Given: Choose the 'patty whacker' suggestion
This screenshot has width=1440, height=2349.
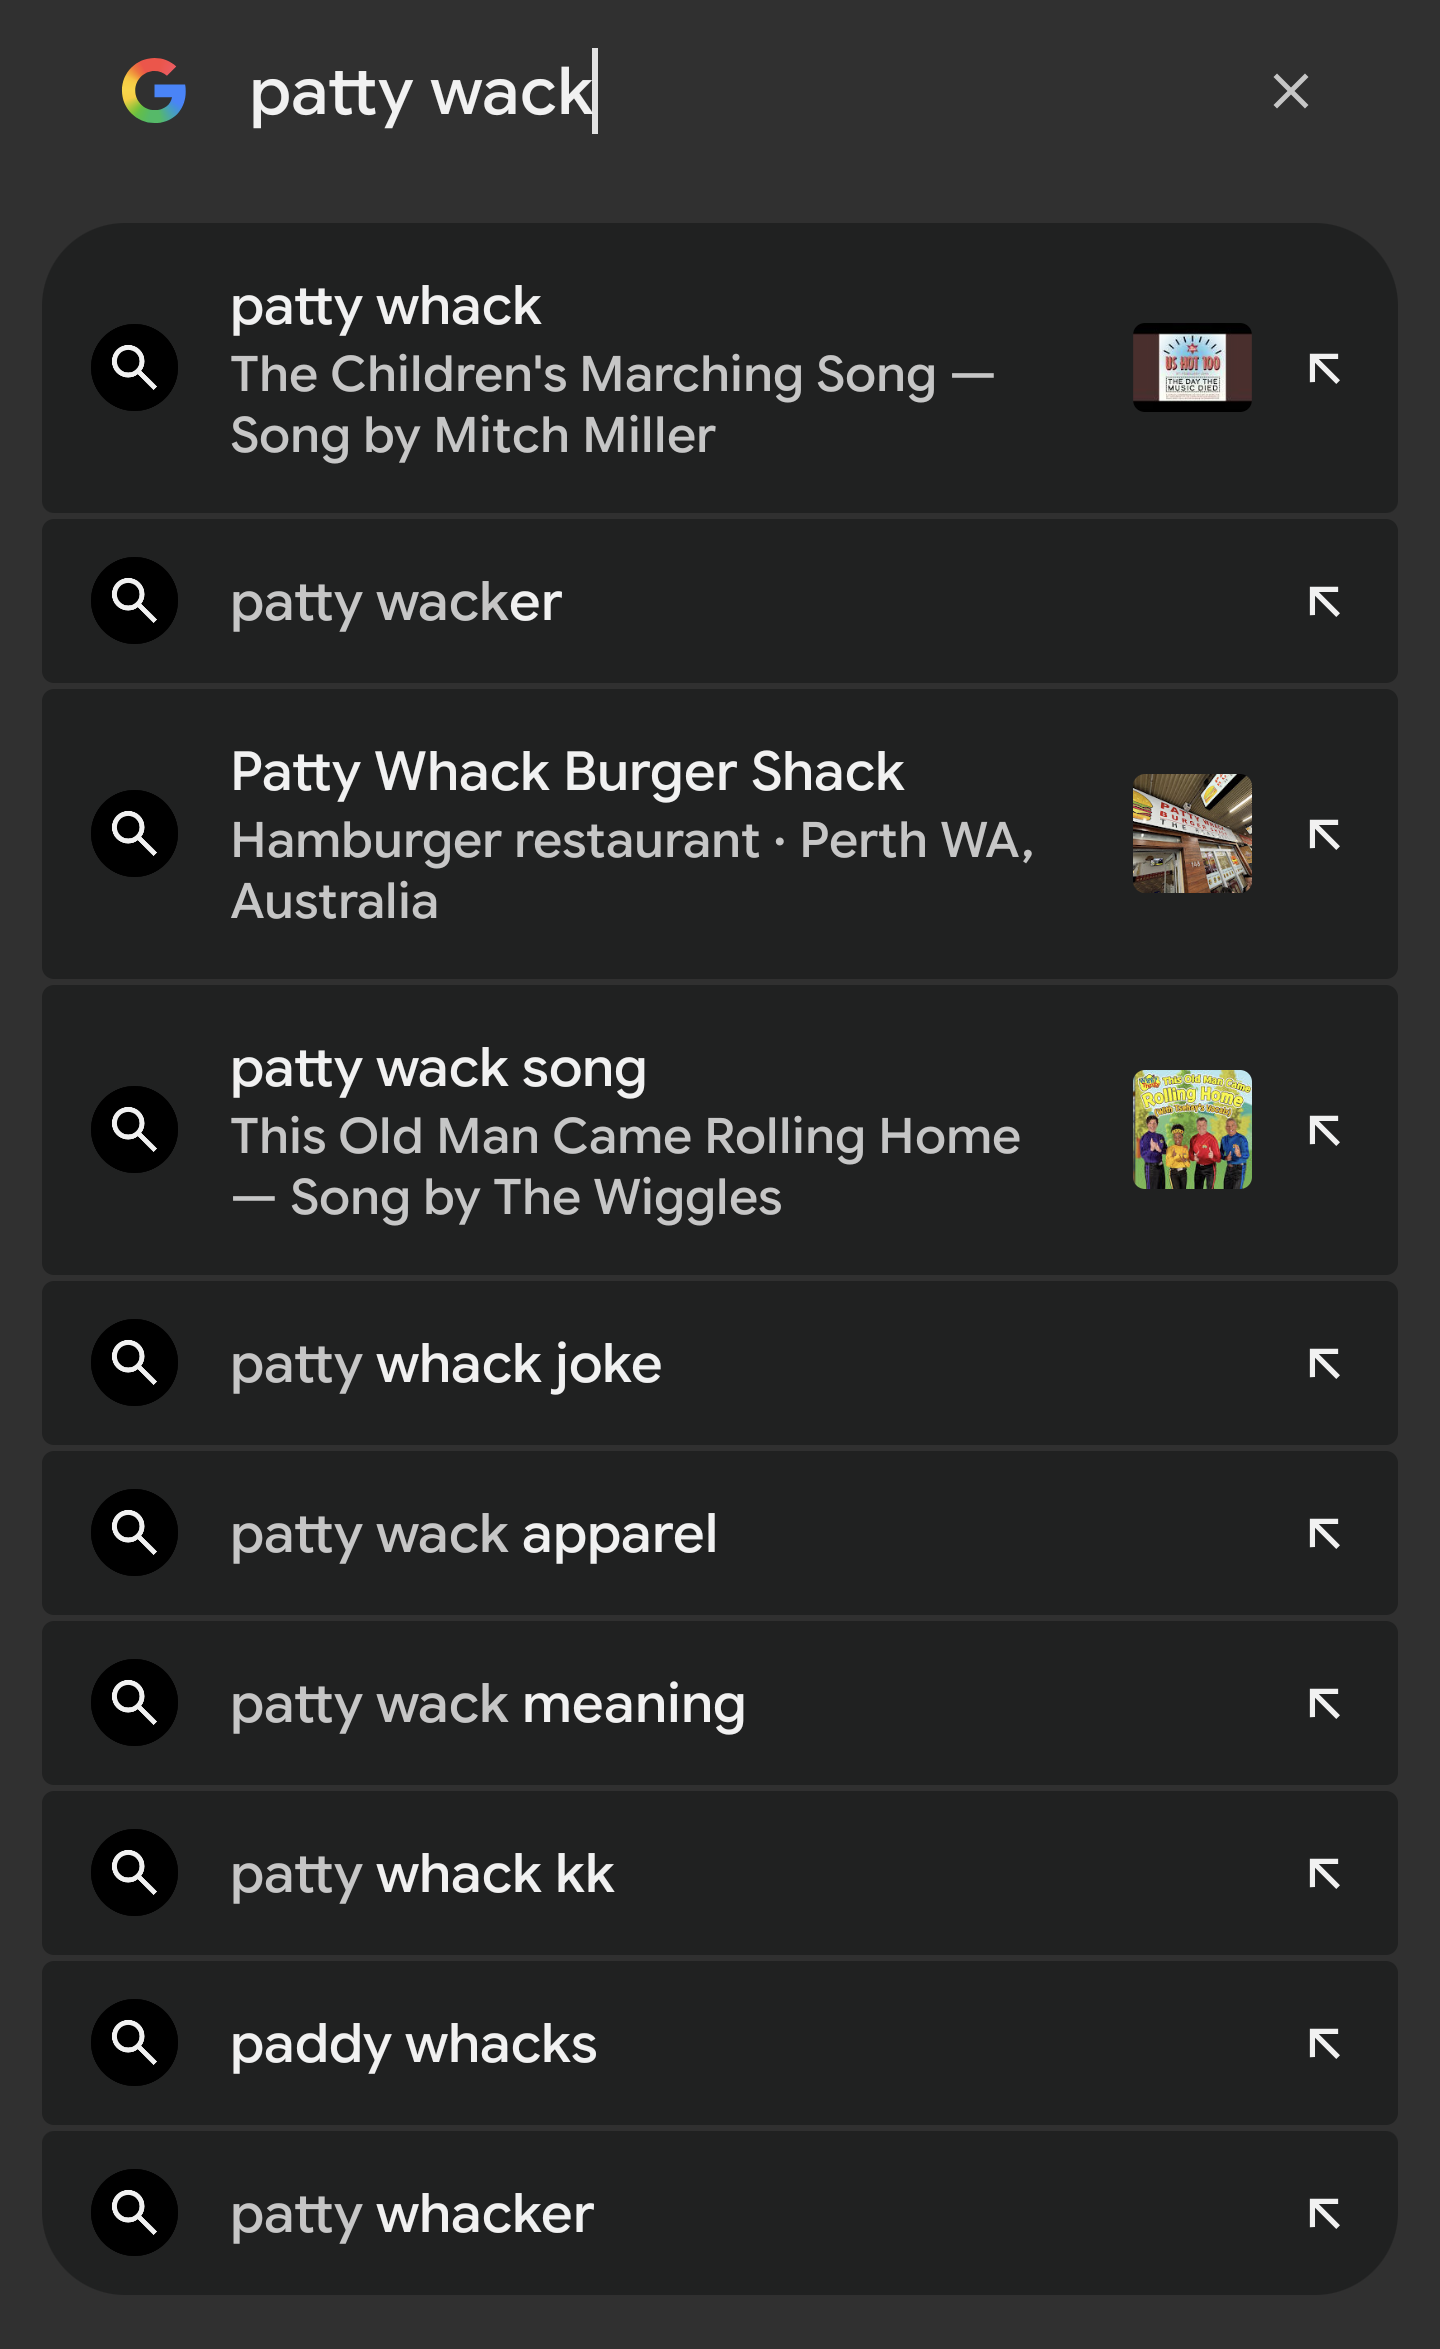Looking at the screenshot, I should (413, 2213).
